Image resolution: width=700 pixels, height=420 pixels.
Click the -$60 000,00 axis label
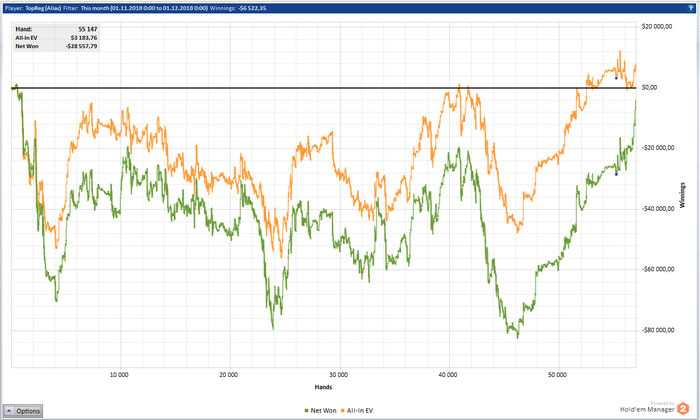click(658, 269)
